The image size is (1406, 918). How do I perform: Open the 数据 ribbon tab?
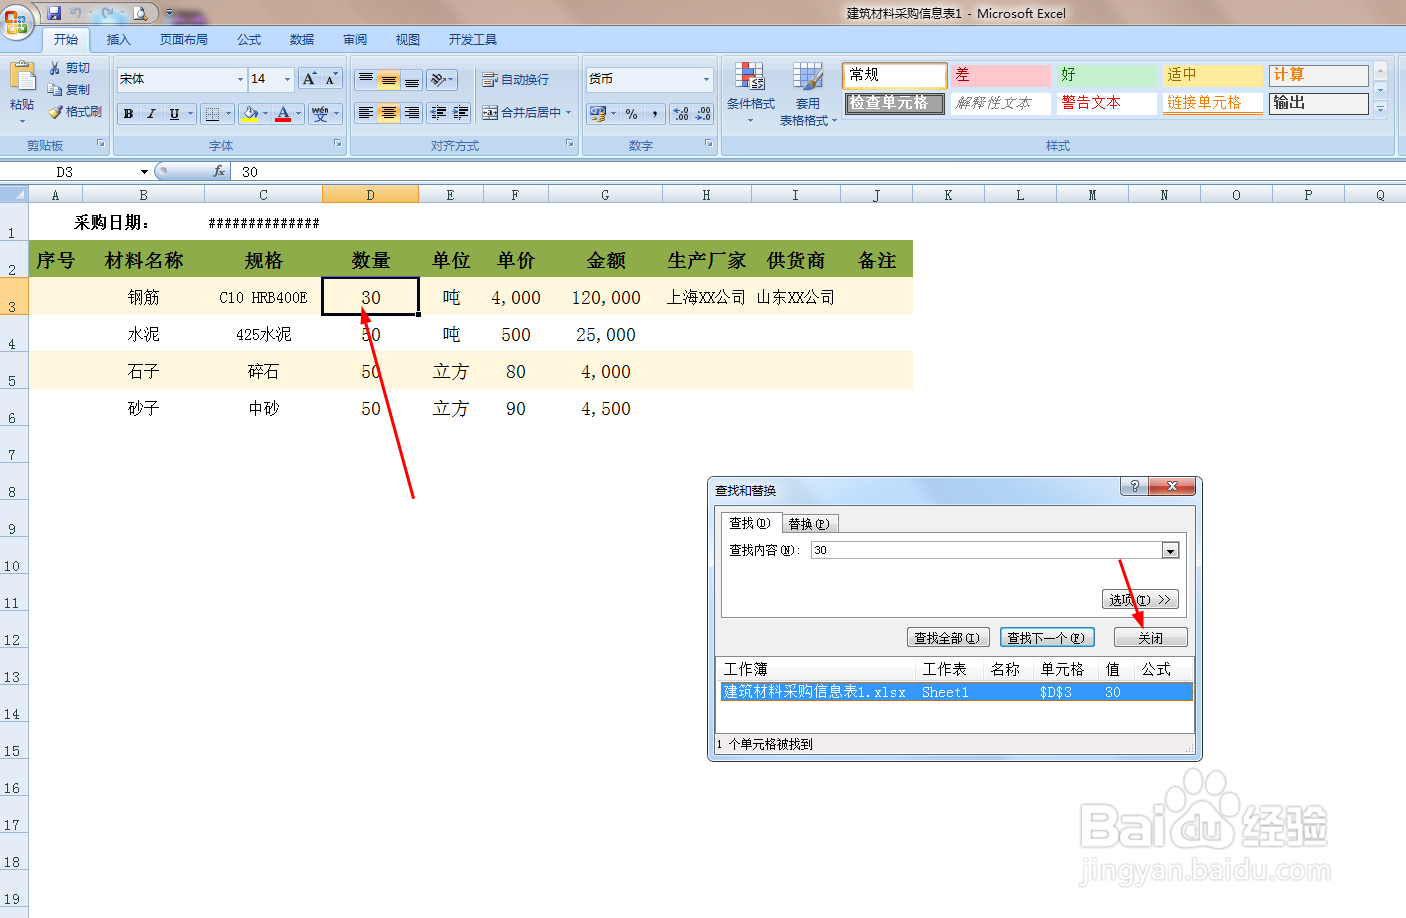302,40
